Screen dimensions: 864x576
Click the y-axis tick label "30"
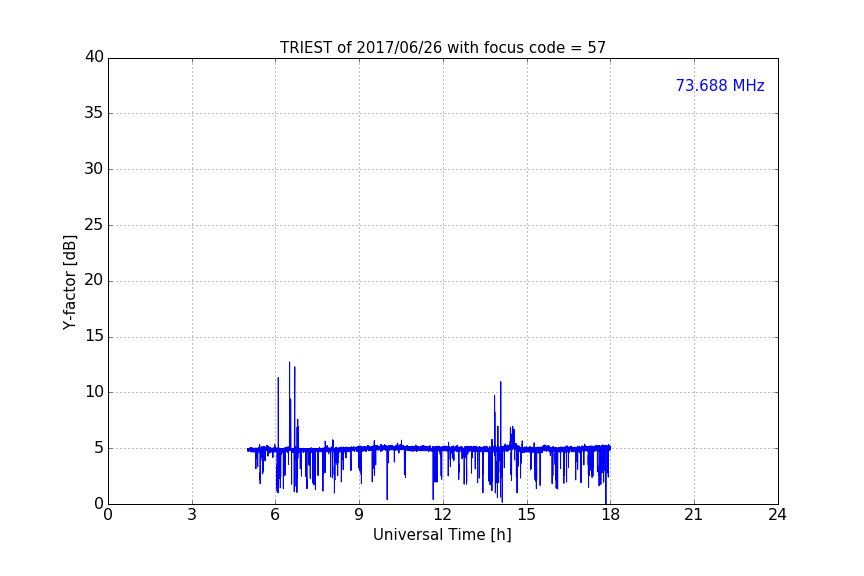pos(94,169)
